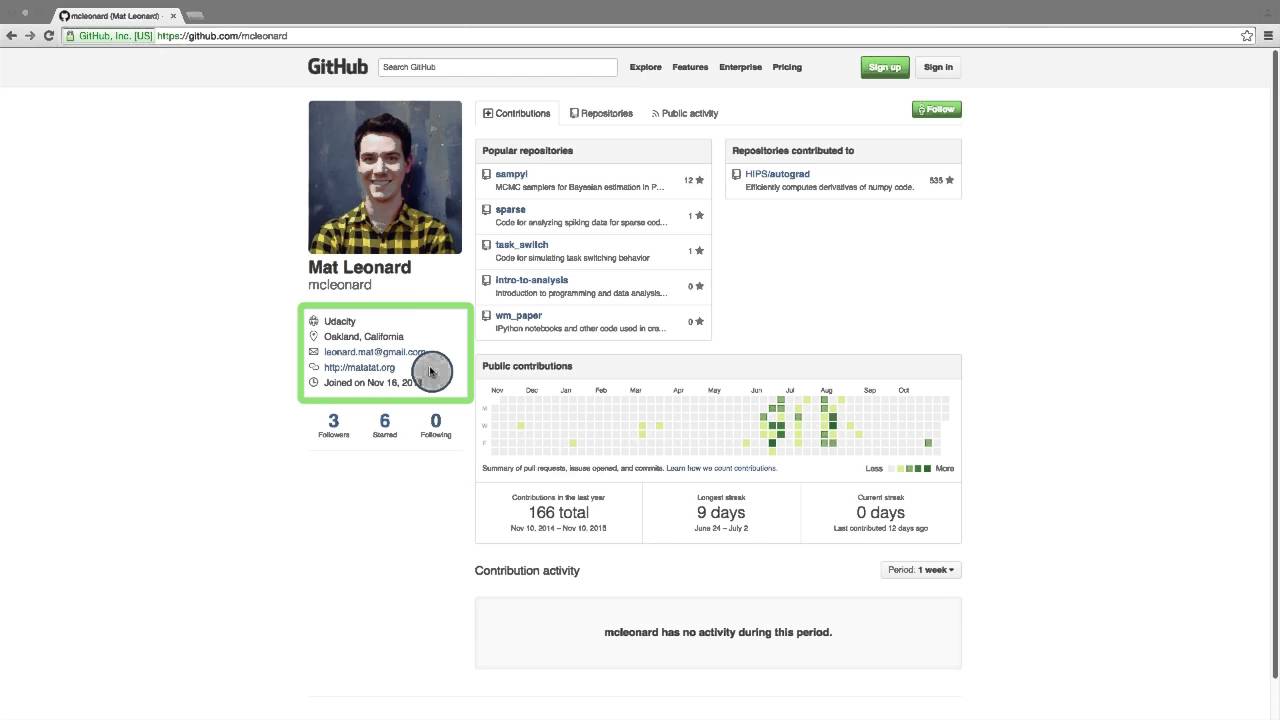1280x720 pixels.
Task: Click the '166 total' contributions figure
Action: tap(558, 512)
